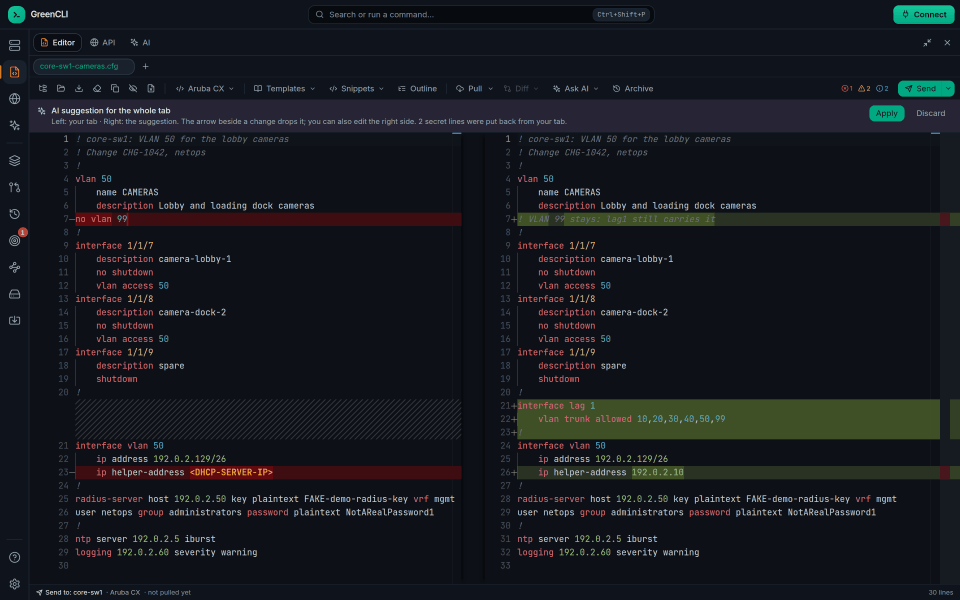Click the '<DHCP-SERVER-IP>' placeholder text
The image size is (960, 600).
231,473
